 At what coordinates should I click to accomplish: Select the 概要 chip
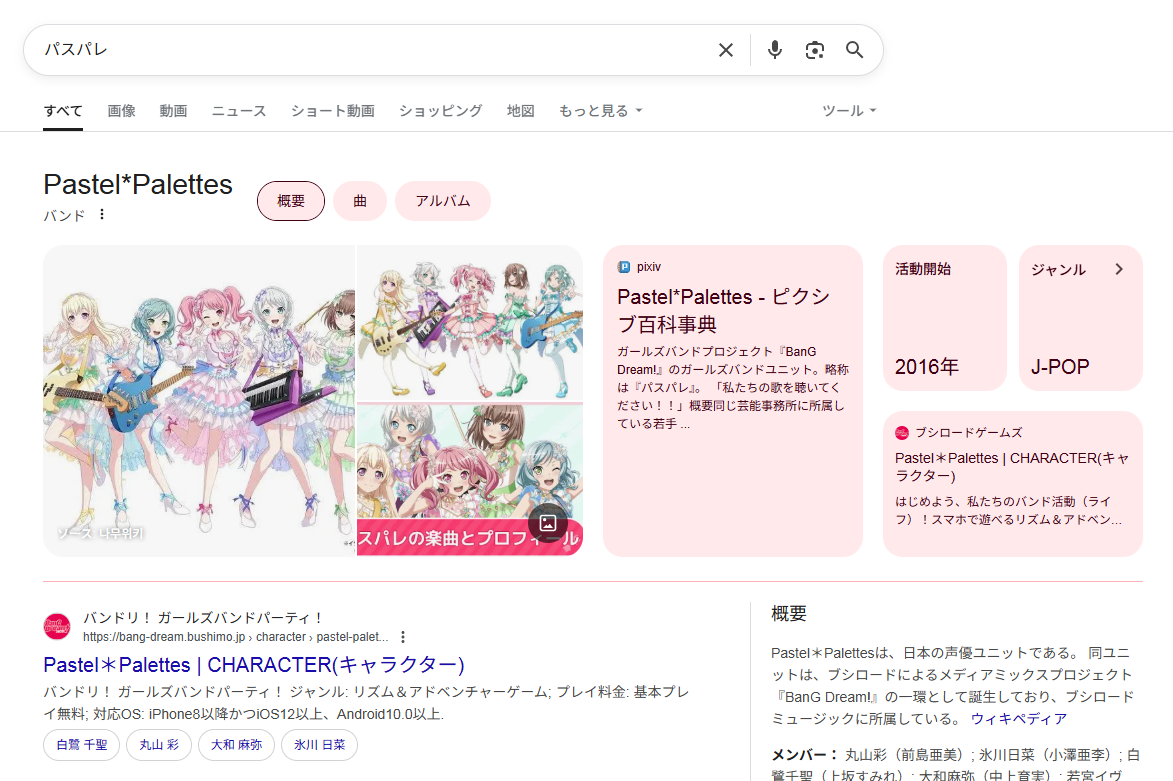pyautogui.click(x=291, y=201)
